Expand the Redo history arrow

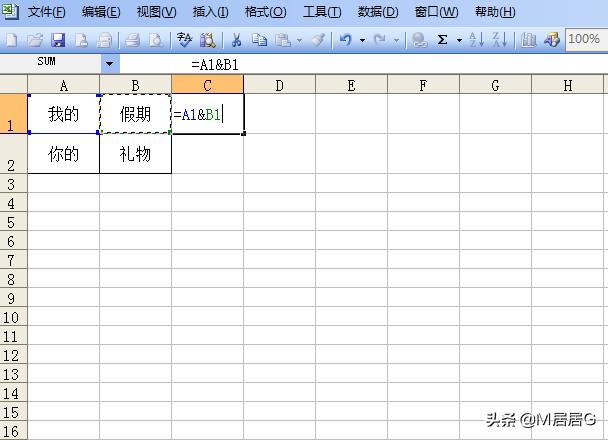point(396,40)
